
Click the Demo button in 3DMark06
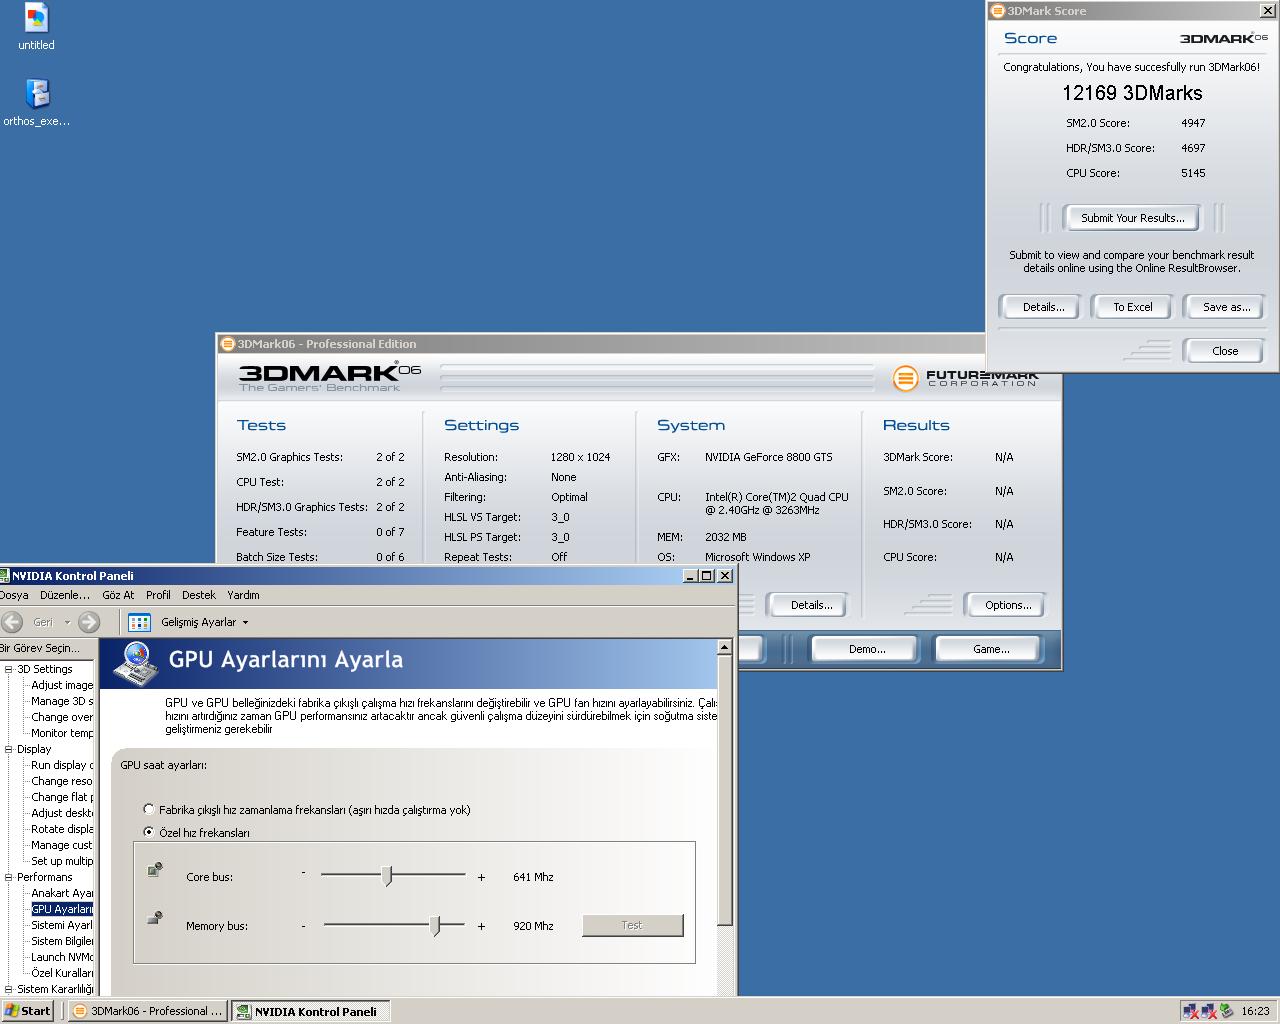click(x=866, y=649)
